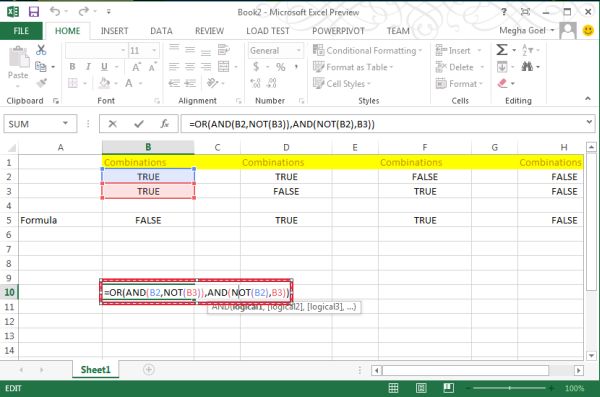Screen dimensions: 600x397
Task: Toggle Center horizontal alignment
Action: [190, 67]
